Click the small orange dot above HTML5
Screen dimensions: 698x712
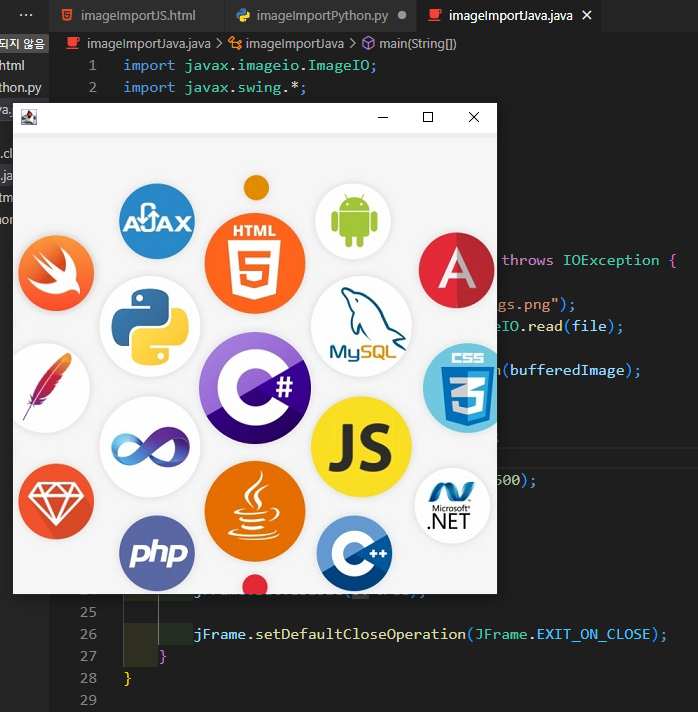[x=256, y=188]
